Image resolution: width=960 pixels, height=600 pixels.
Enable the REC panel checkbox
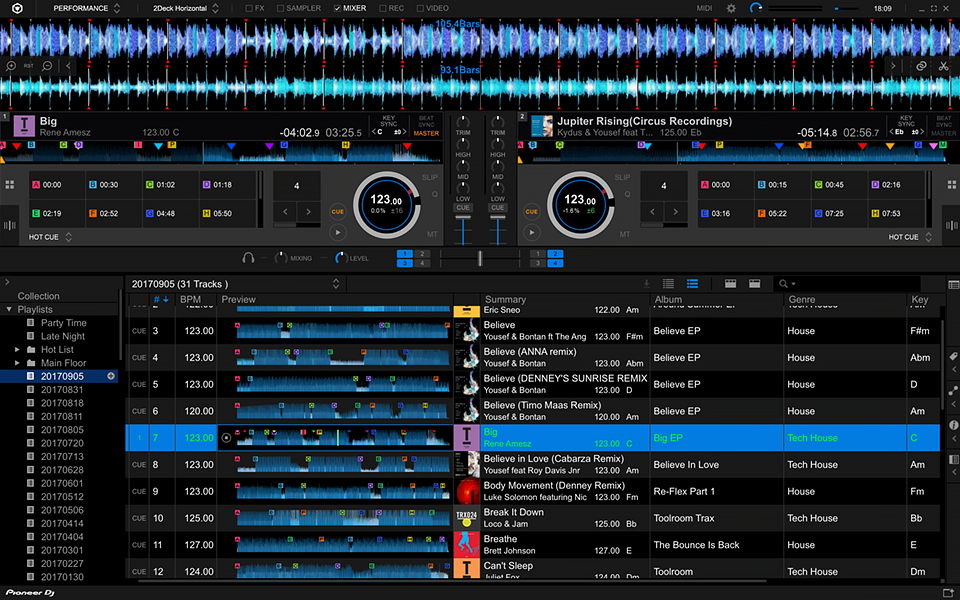pos(383,9)
